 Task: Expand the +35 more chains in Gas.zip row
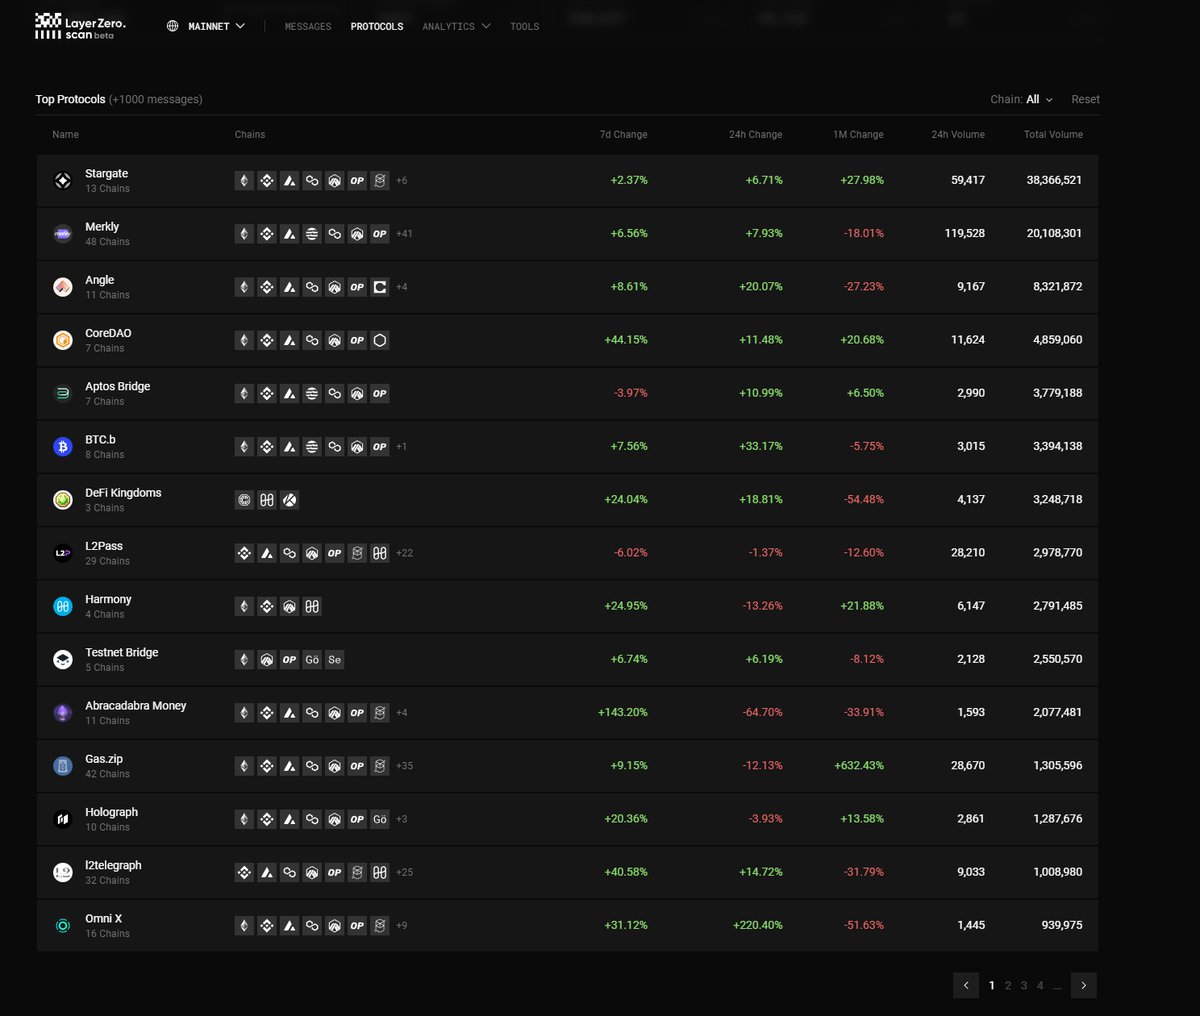pos(404,766)
